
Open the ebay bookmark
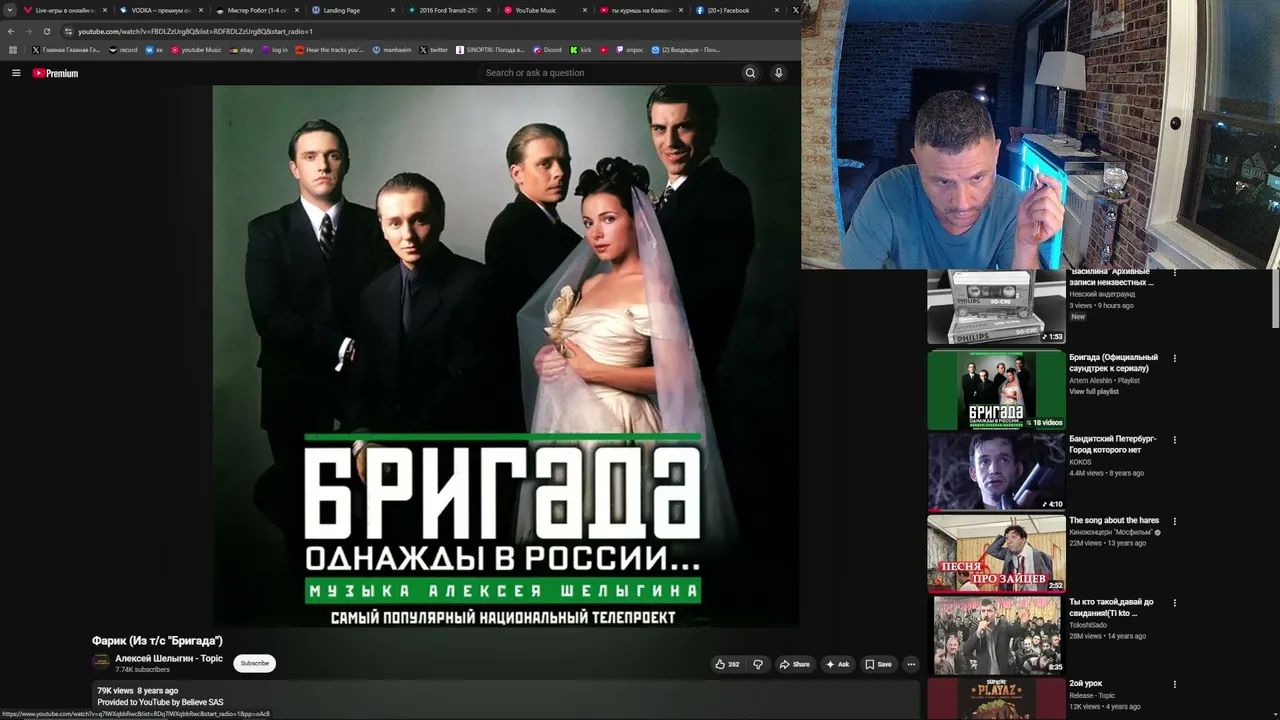point(241,49)
